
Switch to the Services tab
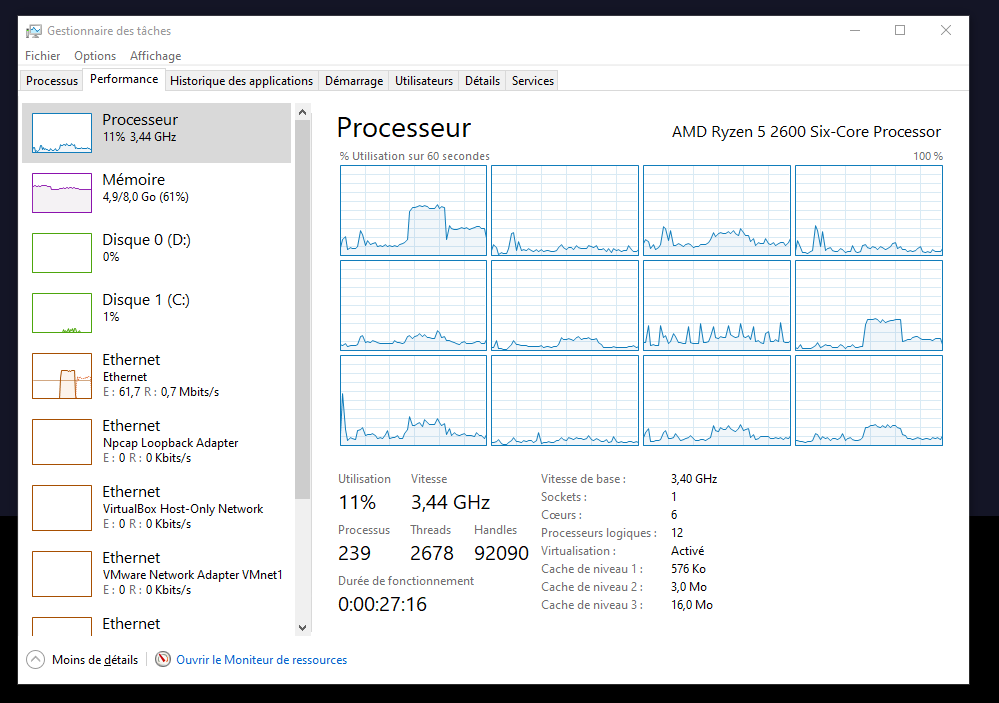pyautogui.click(x=533, y=81)
